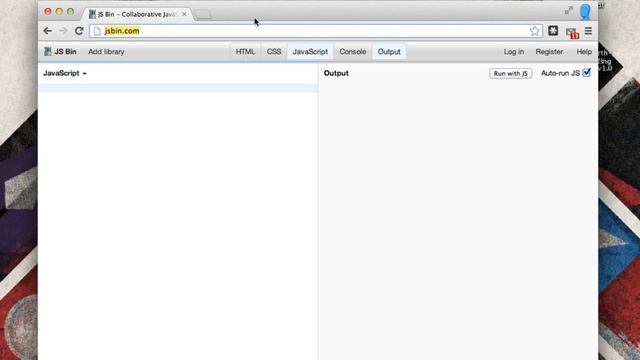Screen dimensions: 640x360
Task: Click the Output panel heading
Action: pos(336,73)
